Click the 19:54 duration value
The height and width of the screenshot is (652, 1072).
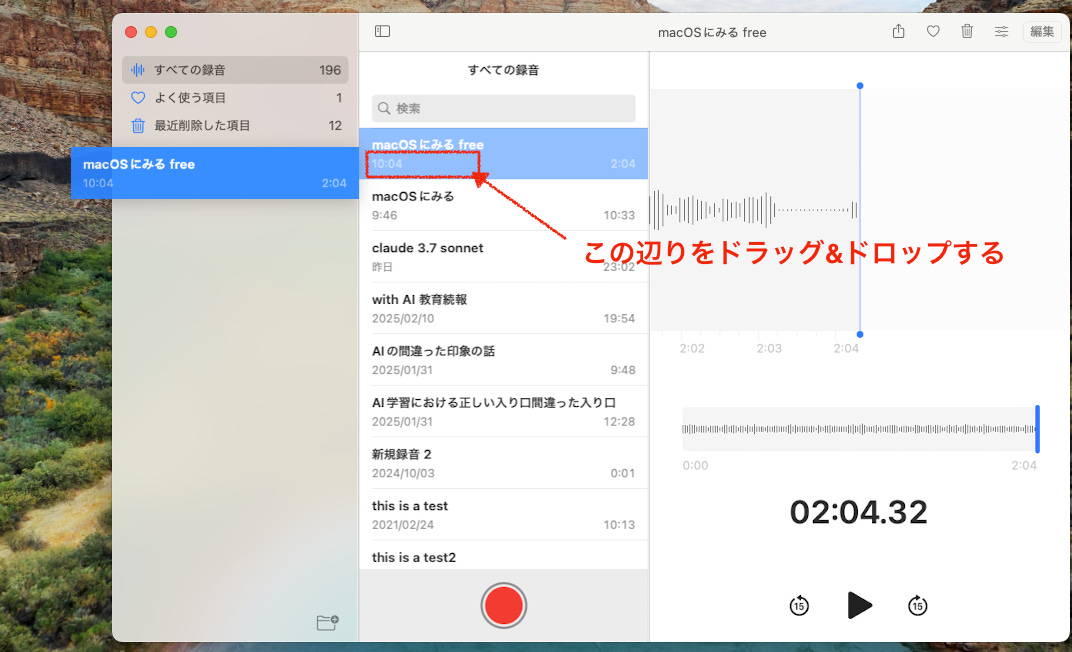[x=619, y=318]
